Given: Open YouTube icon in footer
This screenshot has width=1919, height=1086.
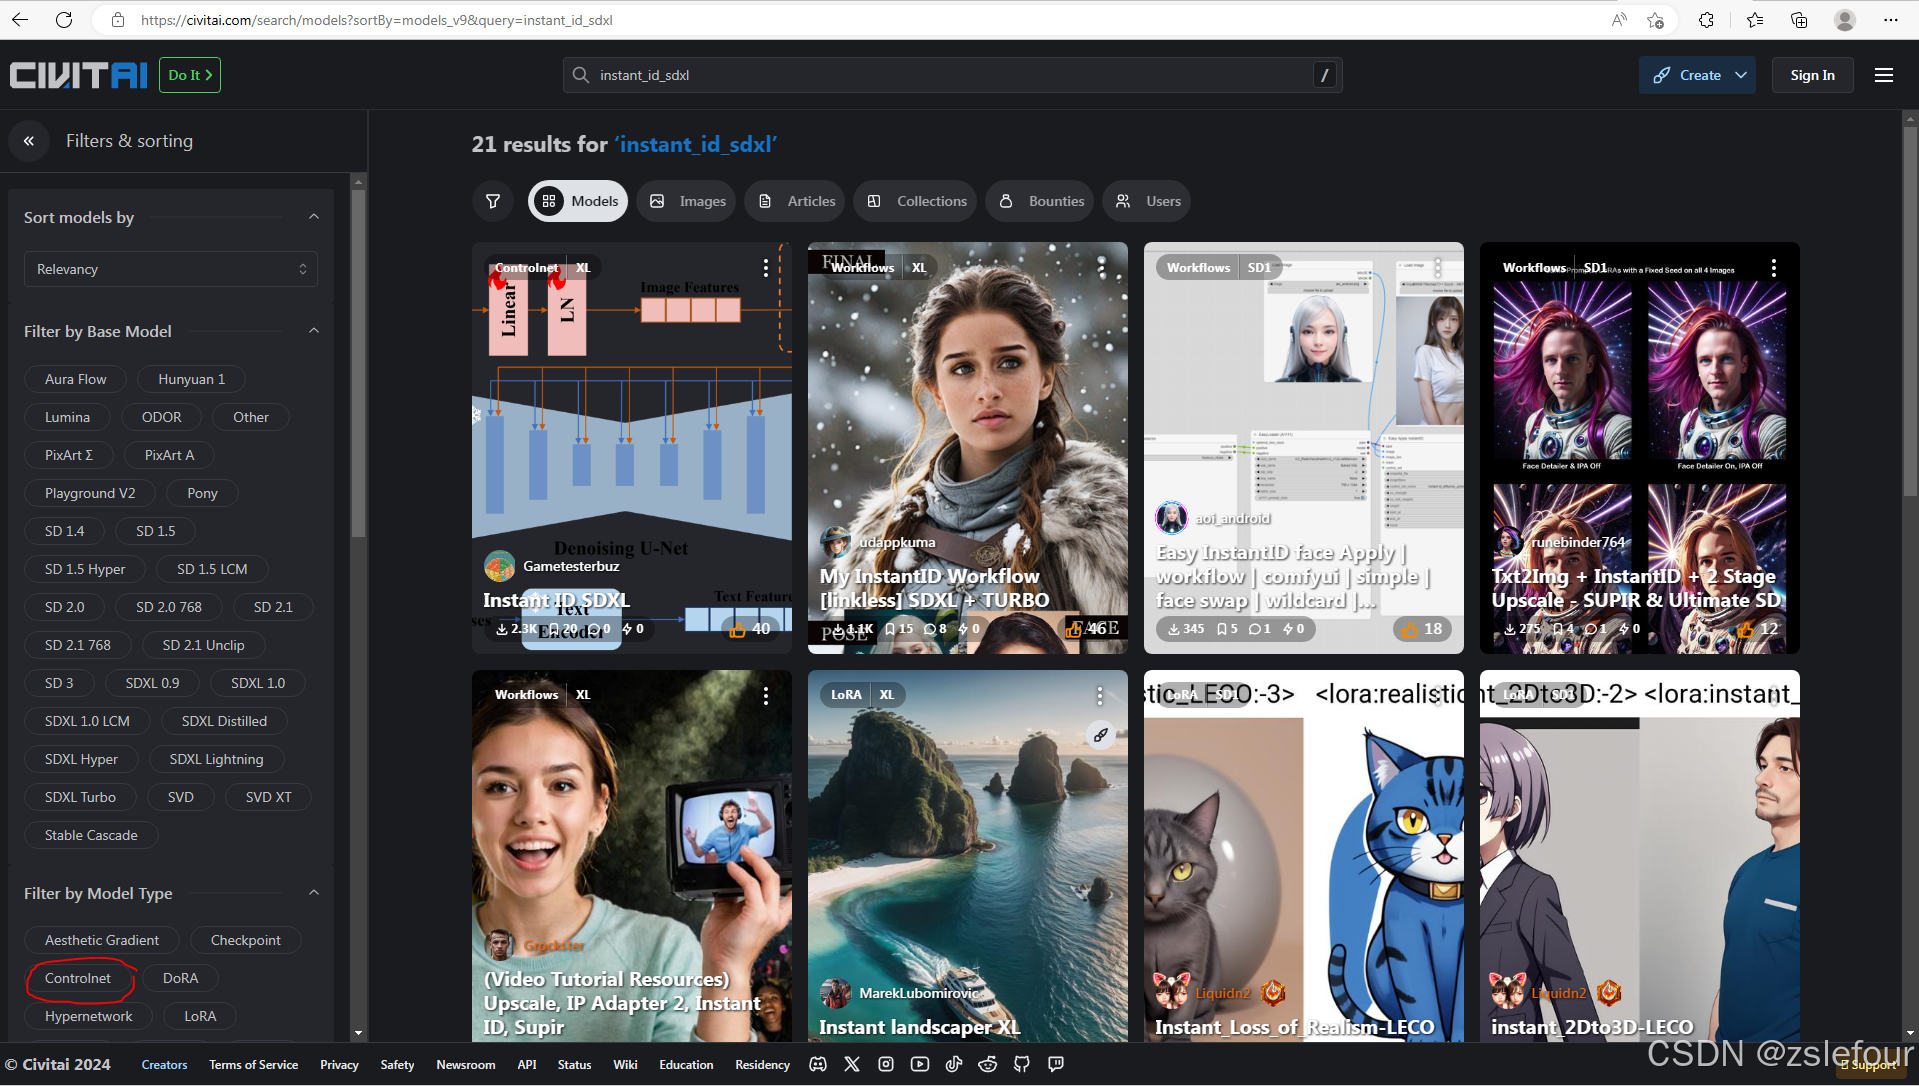Looking at the screenshot, I should point(920,1064).
